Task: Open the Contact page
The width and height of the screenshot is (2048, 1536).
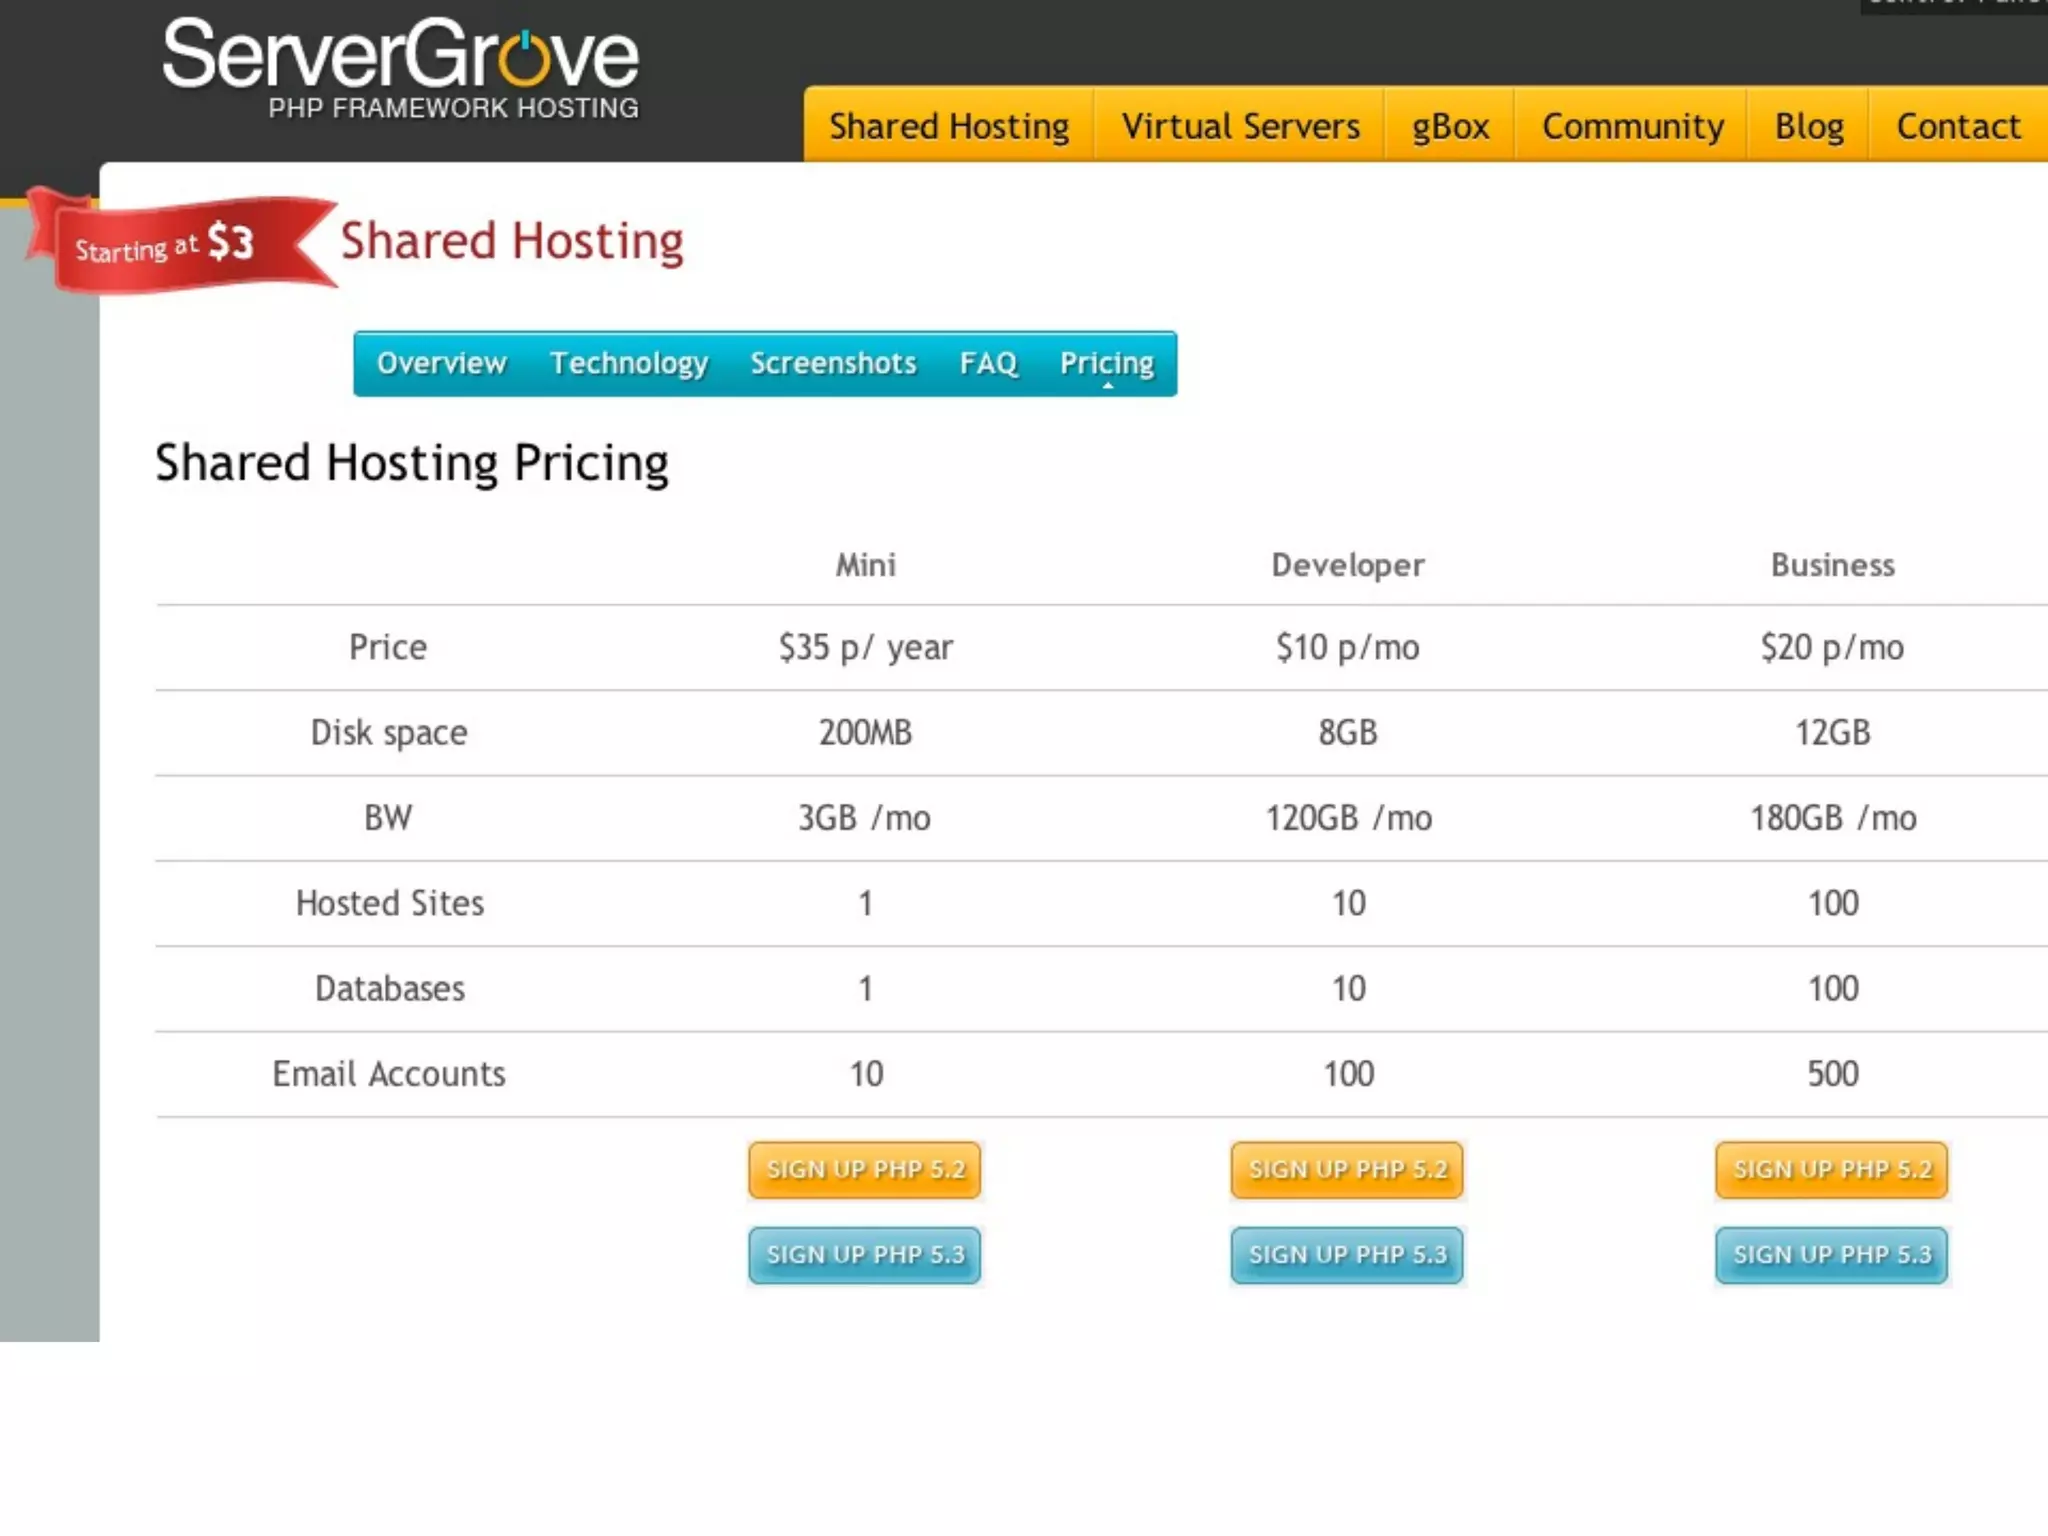Action: pyautogui.click(x=1958, y=126)
